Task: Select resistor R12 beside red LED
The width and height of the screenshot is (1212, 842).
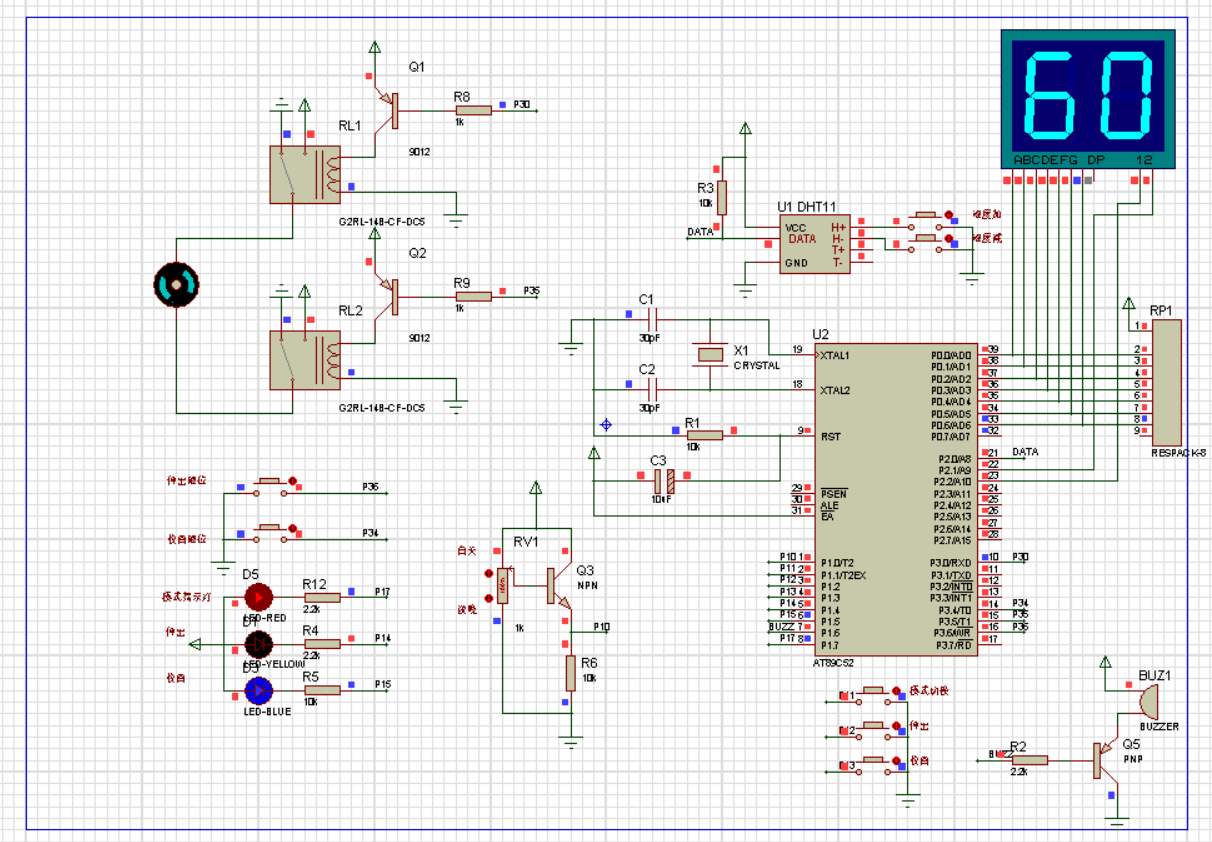Action: tap(322, 597)
